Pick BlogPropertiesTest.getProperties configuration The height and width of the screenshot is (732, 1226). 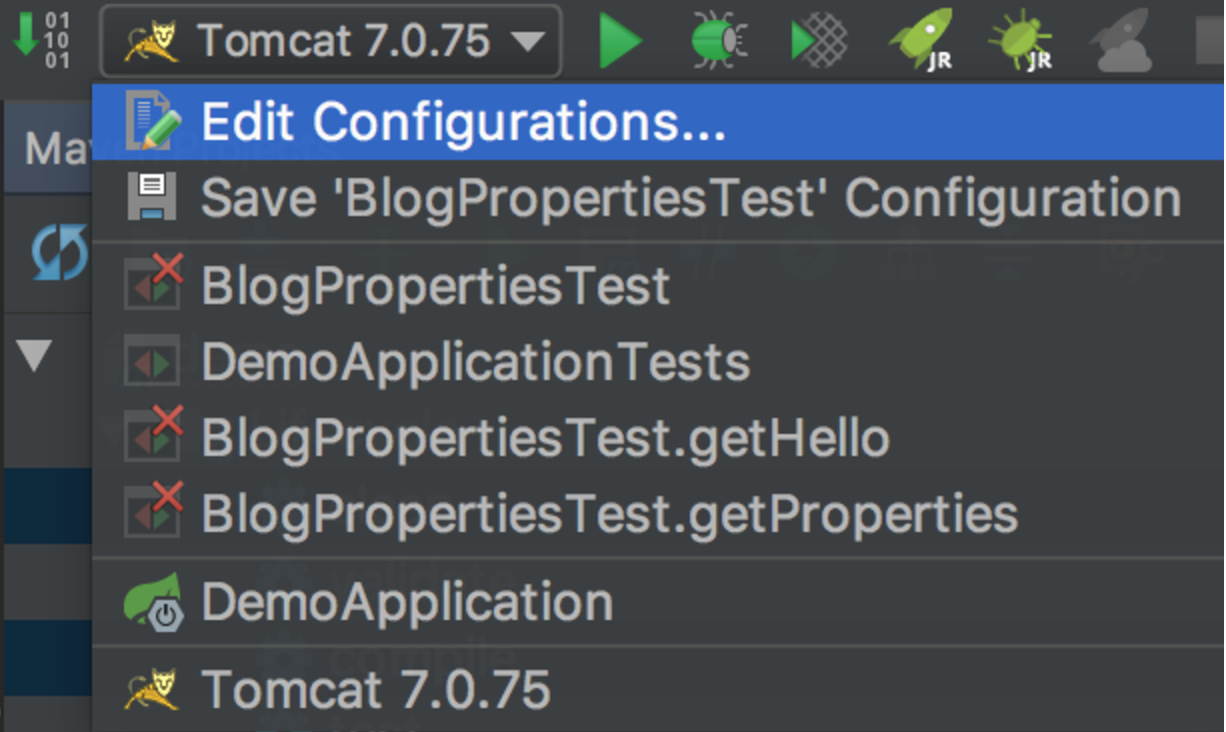(x=609, y=514)
